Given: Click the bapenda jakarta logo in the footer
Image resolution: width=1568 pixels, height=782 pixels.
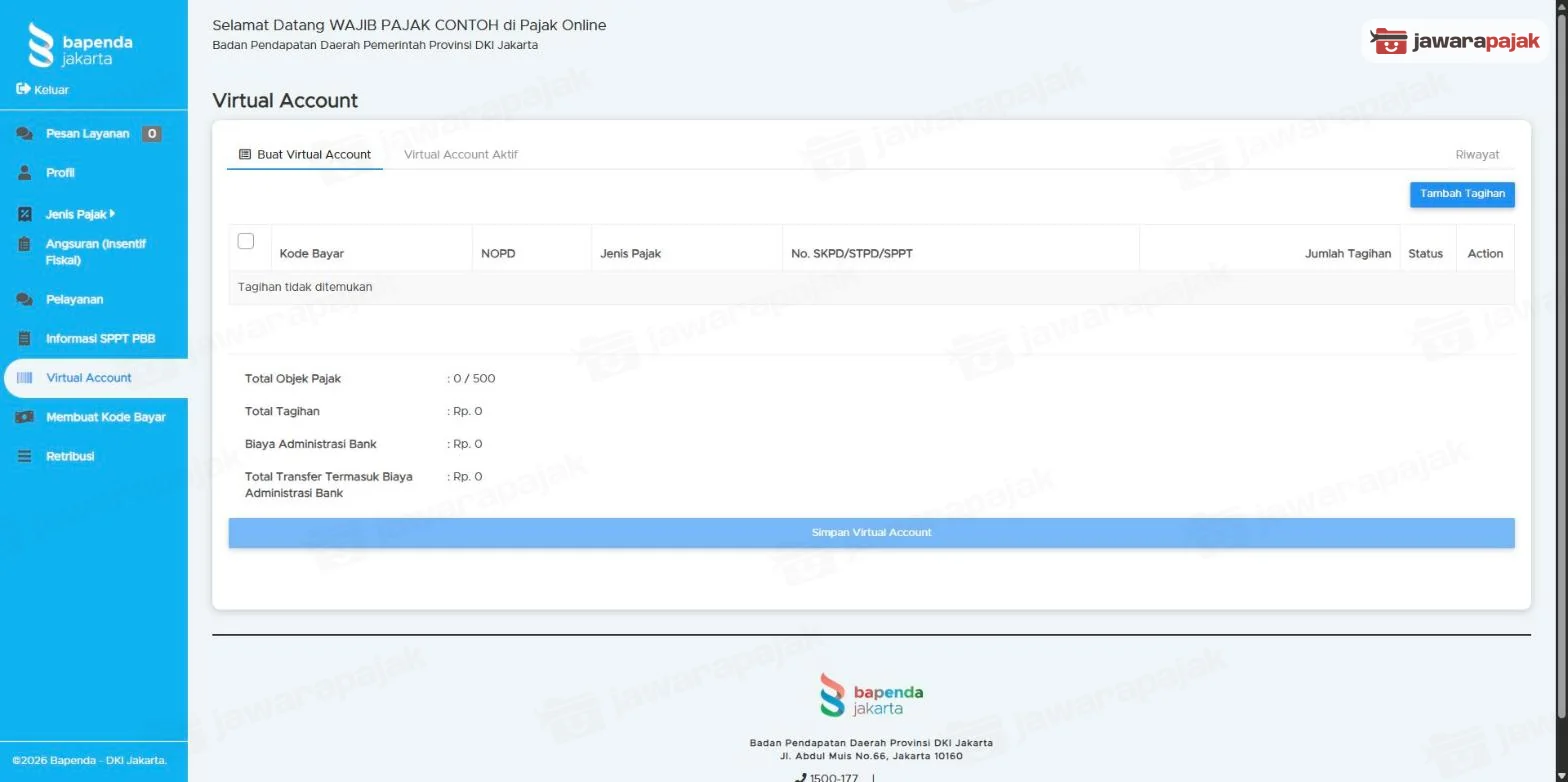Looking at the screenshot, I should [x=871, y=695].
